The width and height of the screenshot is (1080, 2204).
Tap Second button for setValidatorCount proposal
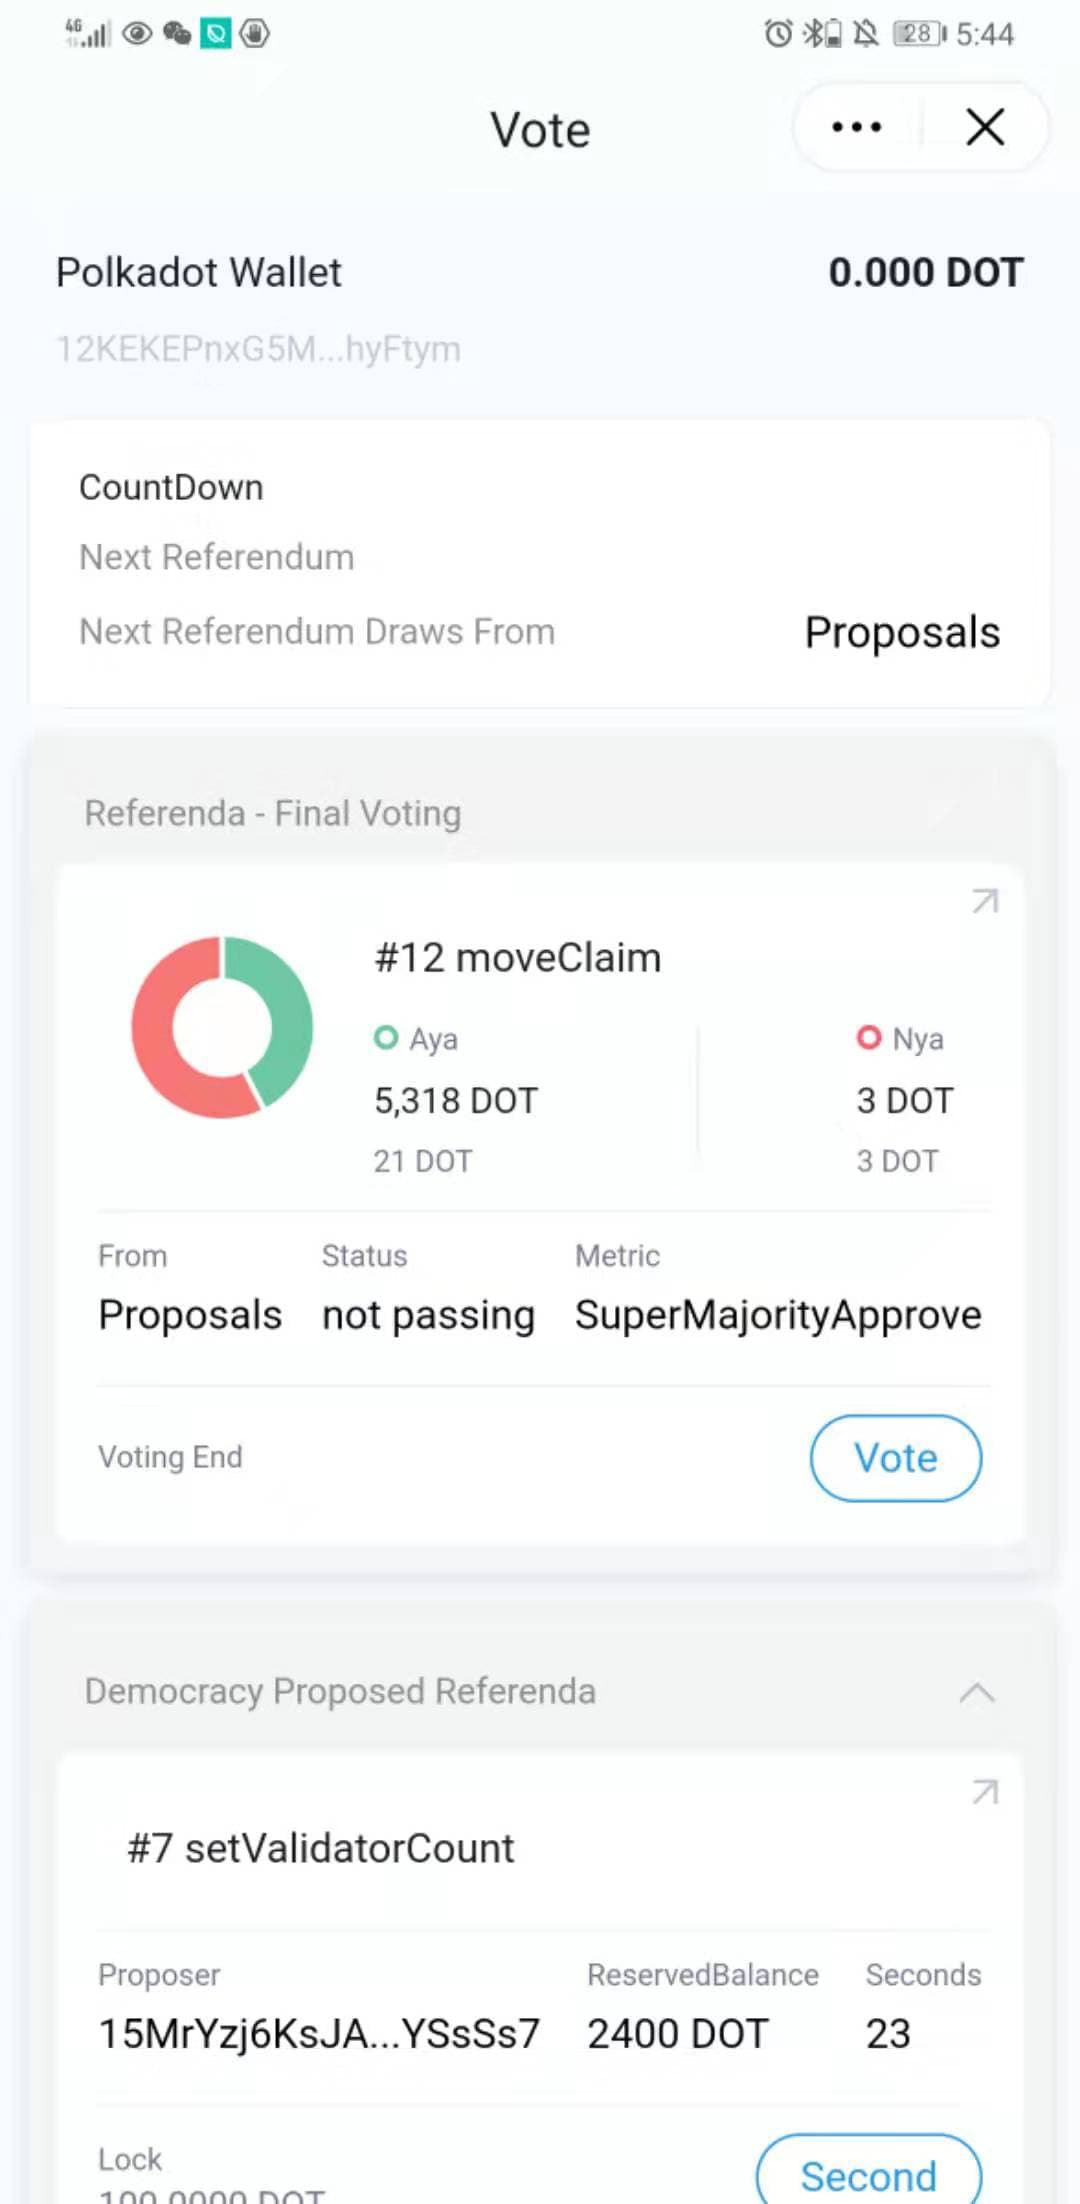click(868, 2175)
